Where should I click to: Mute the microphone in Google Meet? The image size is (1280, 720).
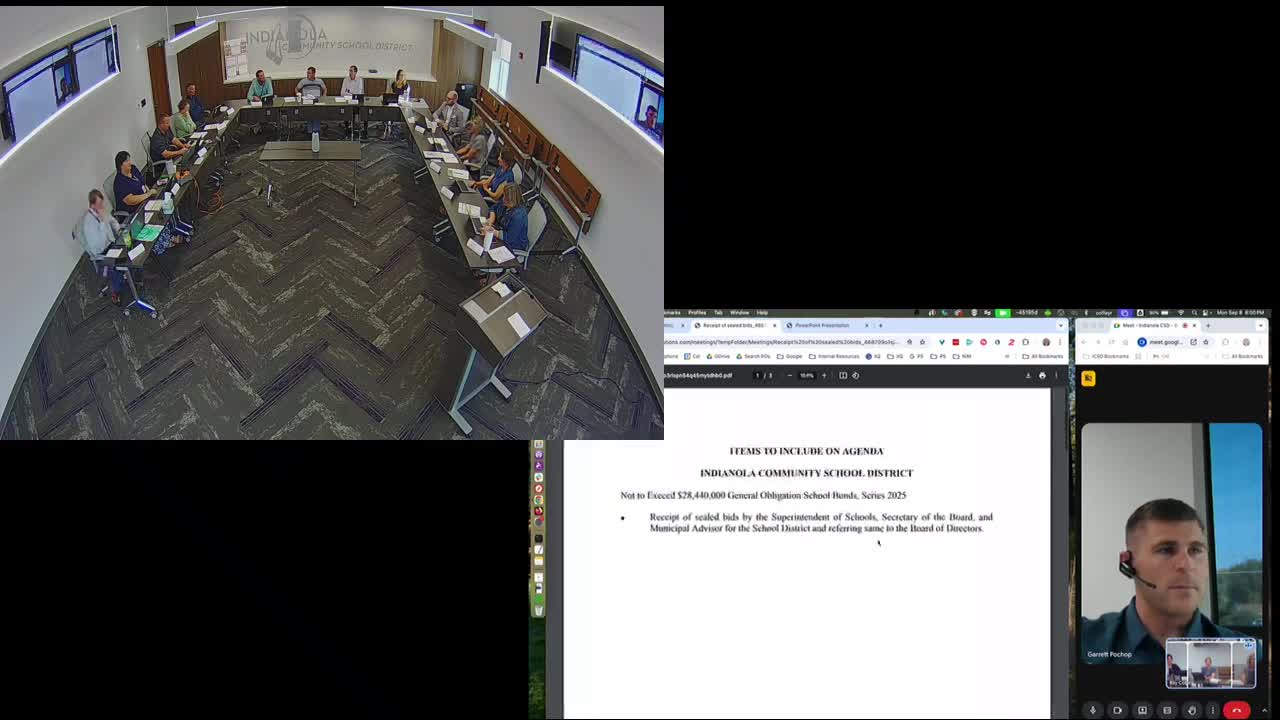click(1093, 710)
